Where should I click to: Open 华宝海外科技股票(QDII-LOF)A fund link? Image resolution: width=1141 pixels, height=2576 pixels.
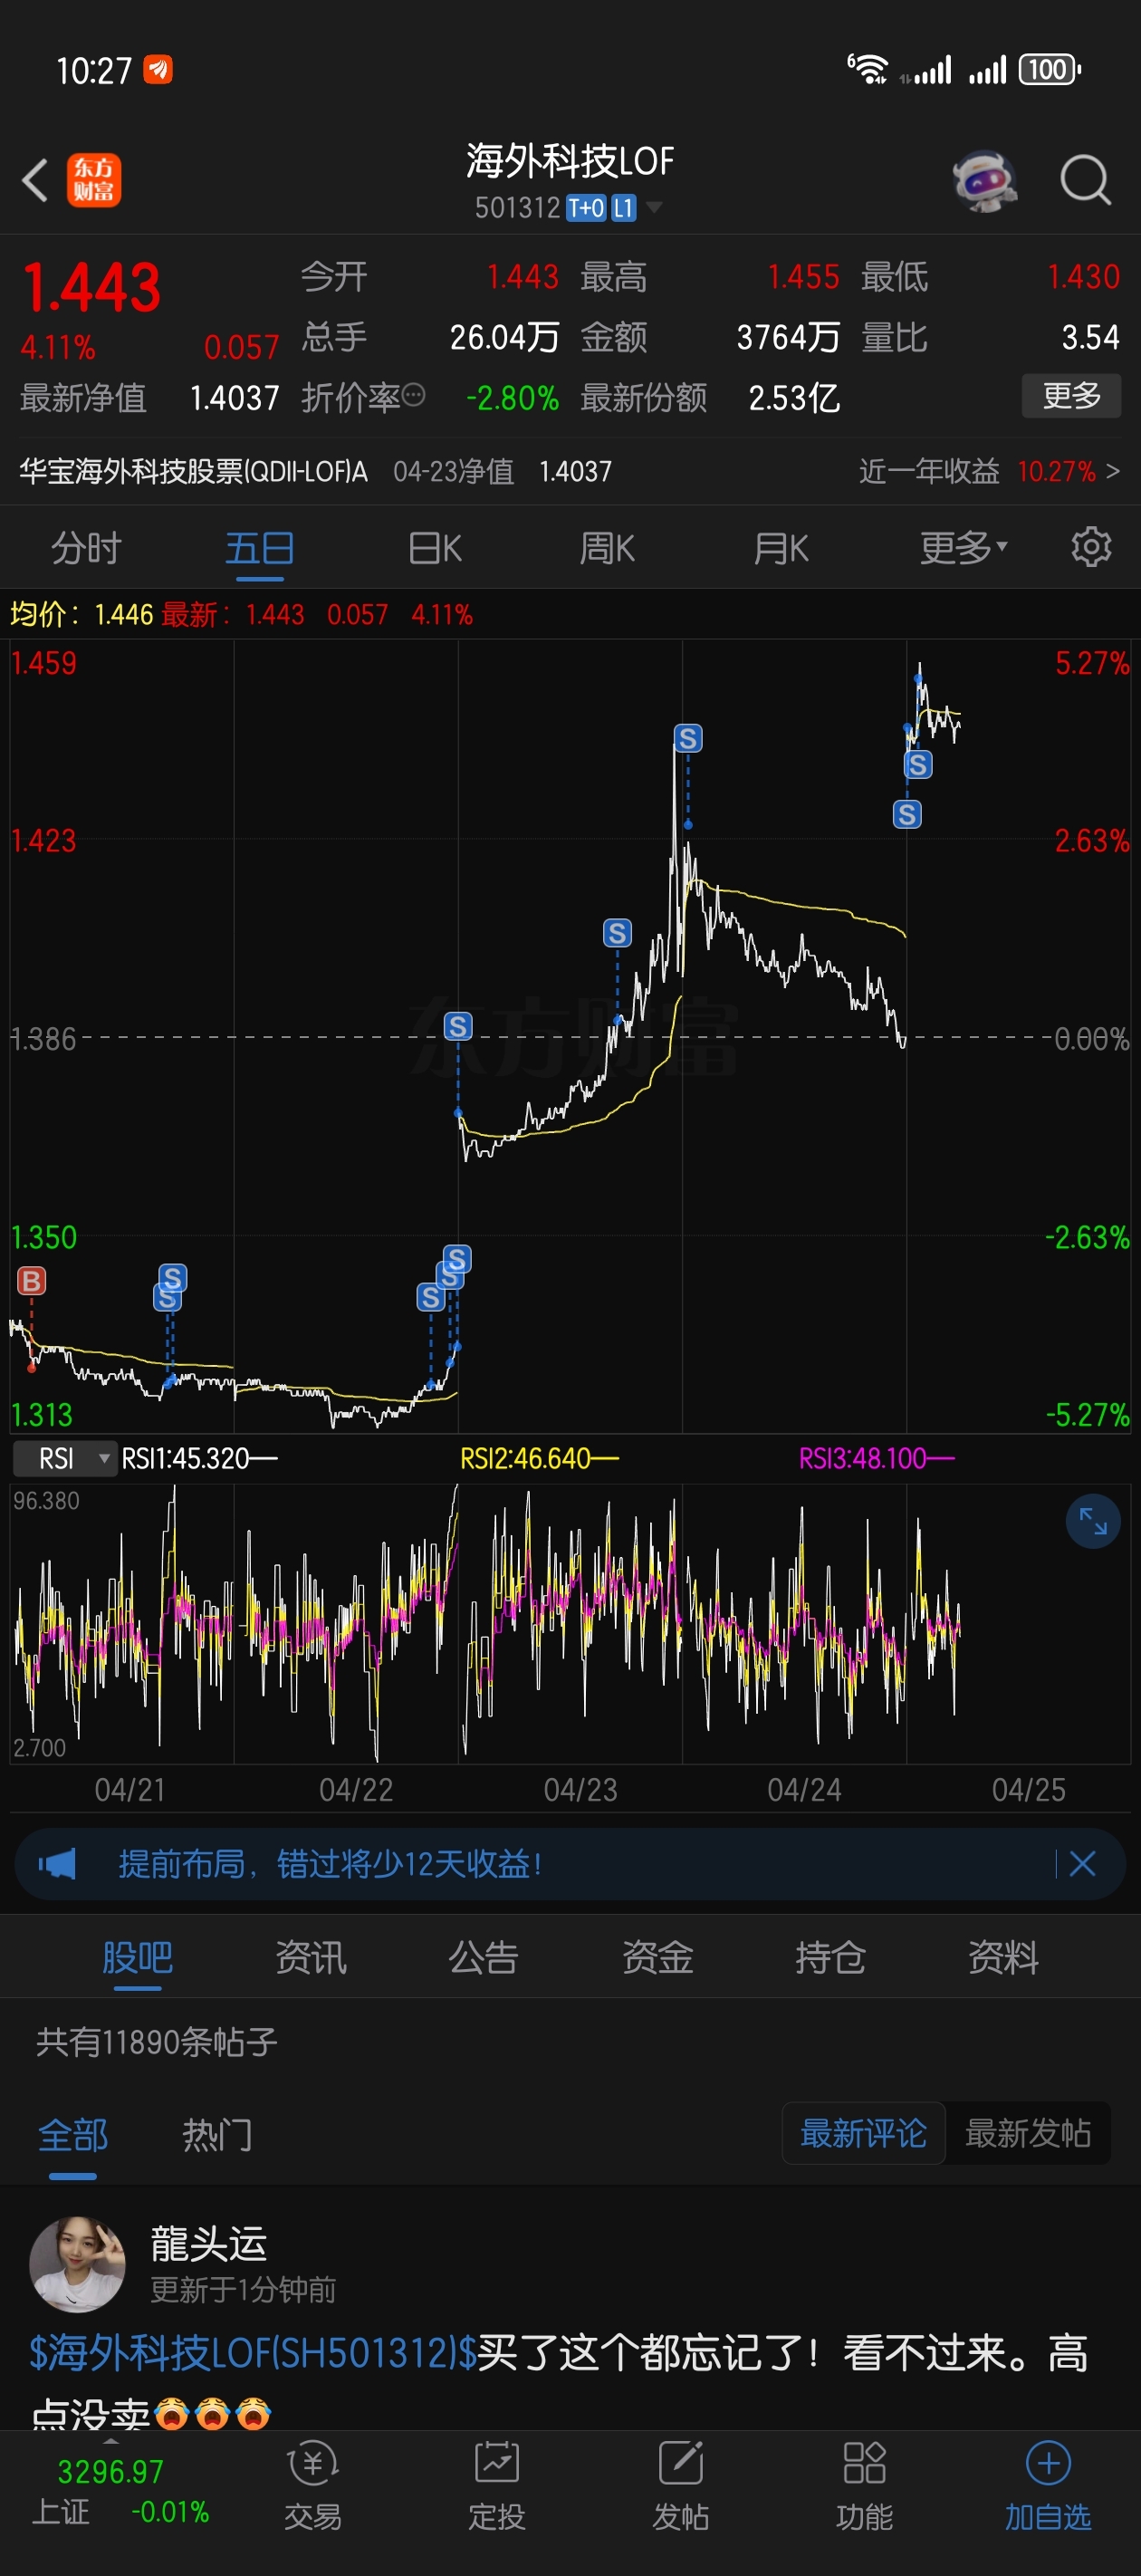tap(194, 471)
